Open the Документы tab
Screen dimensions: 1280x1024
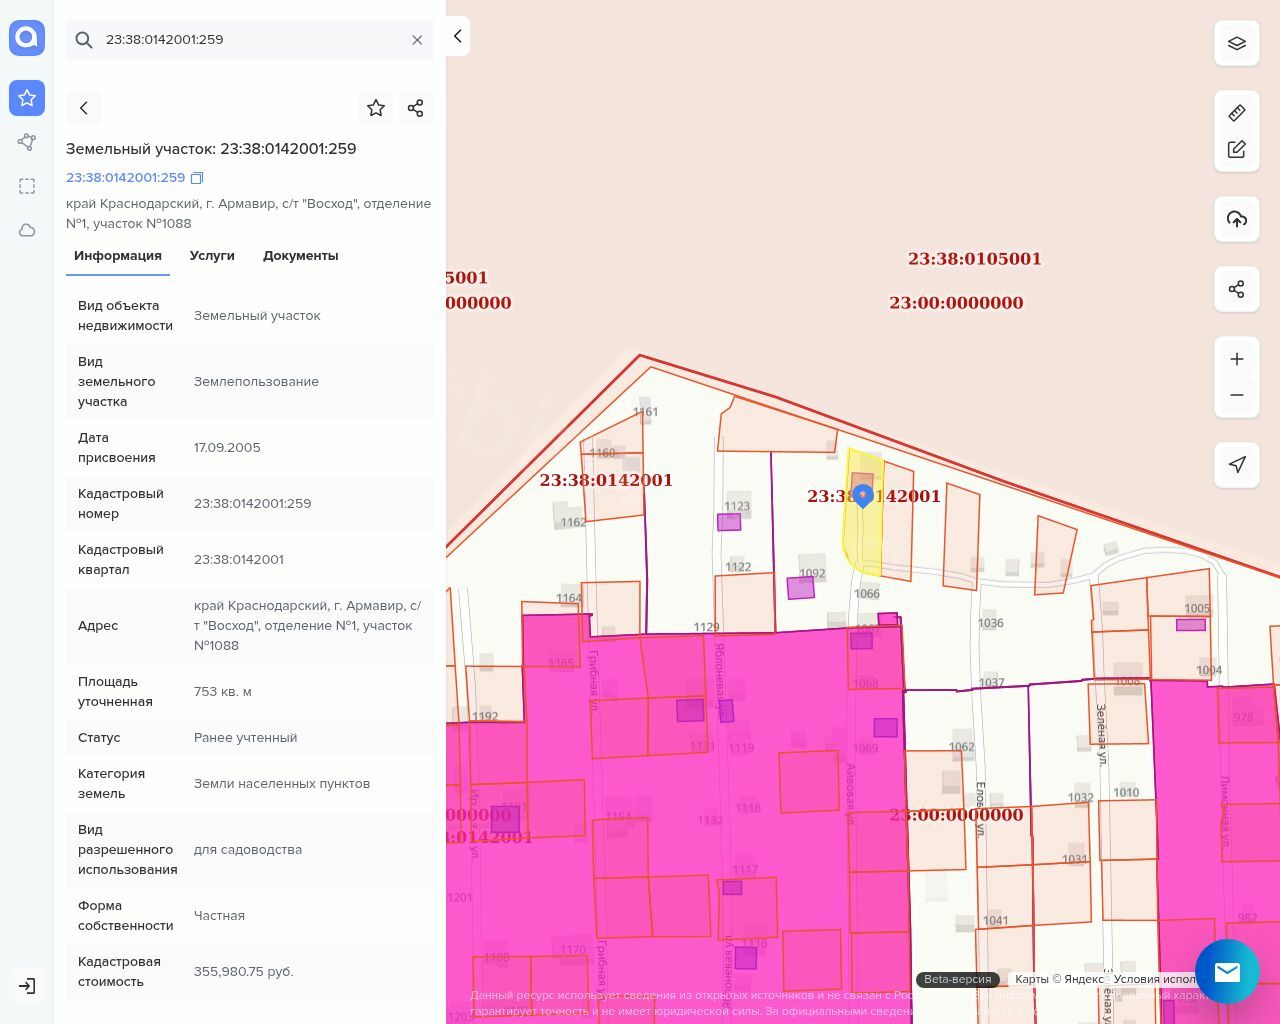(300, 256)
